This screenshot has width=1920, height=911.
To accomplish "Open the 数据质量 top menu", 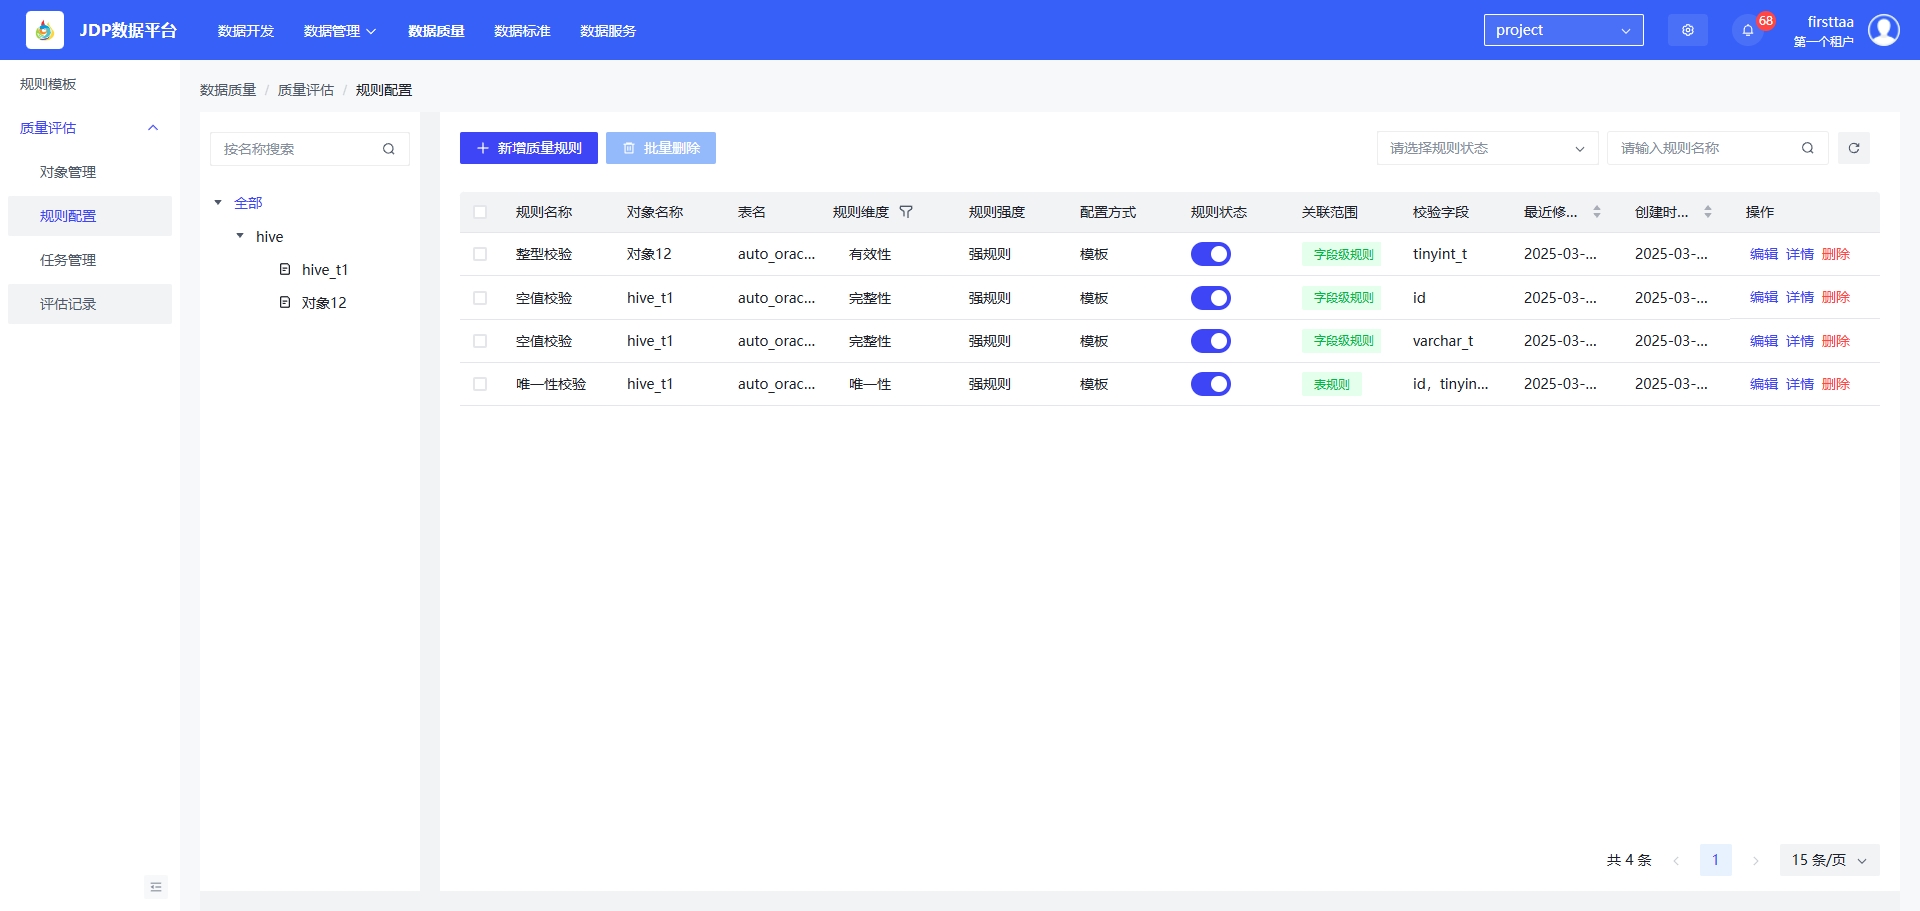I will [x=436, y=31].
